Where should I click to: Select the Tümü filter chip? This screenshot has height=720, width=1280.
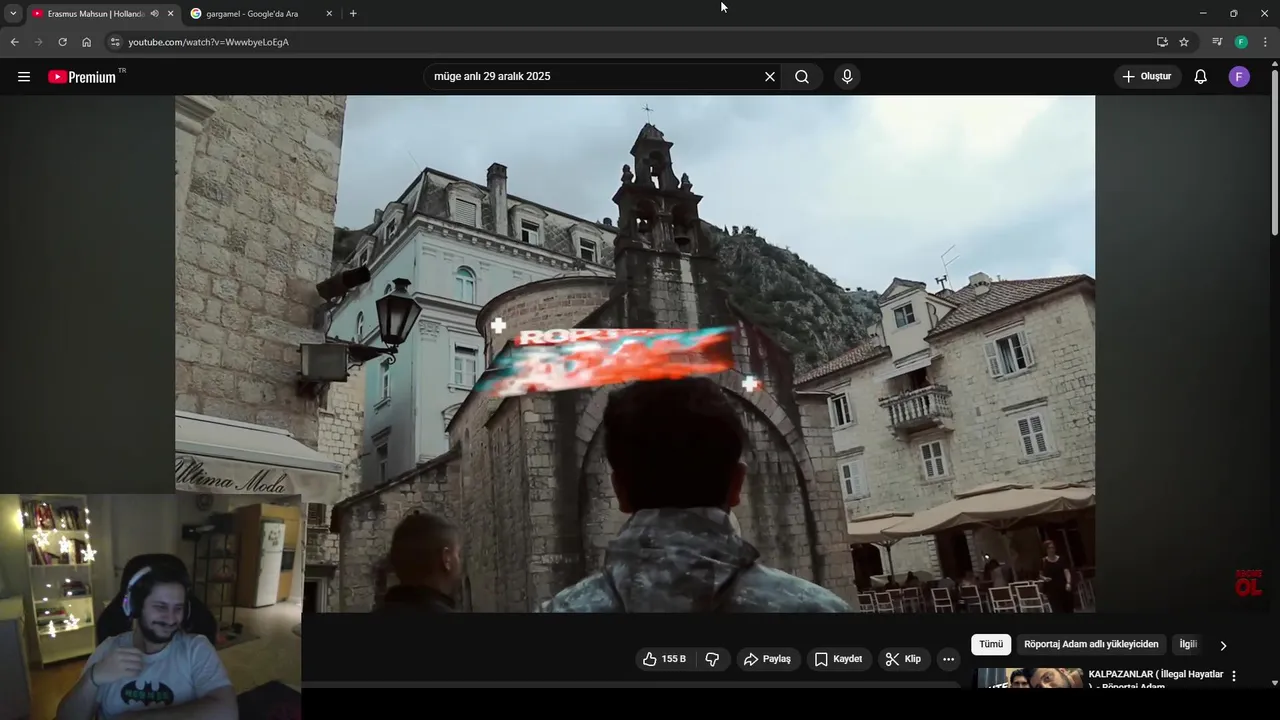click(x=991, y=645)
